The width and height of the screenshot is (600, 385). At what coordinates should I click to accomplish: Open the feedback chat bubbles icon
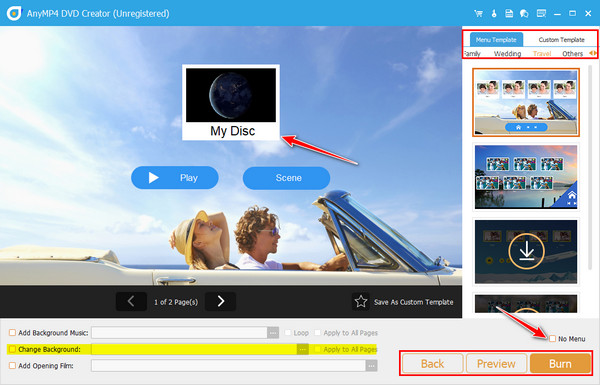tap(524, 14)
